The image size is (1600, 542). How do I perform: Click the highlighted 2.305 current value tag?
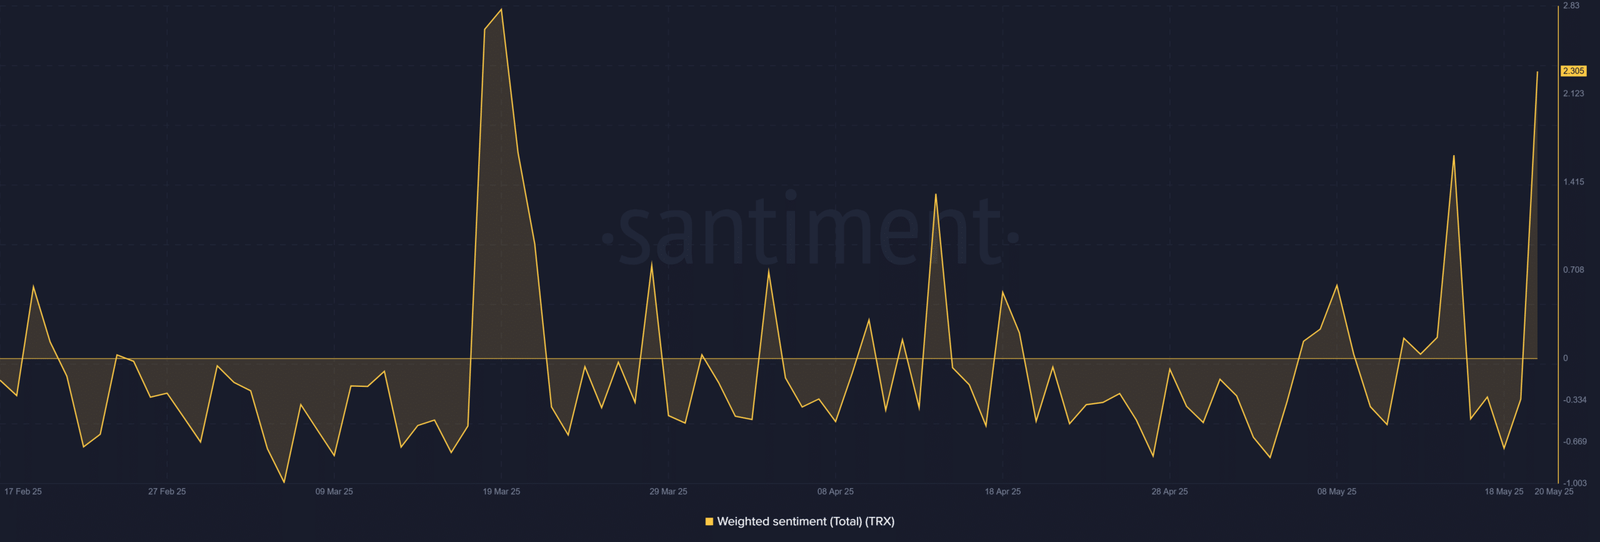[x=1574, y=71]
